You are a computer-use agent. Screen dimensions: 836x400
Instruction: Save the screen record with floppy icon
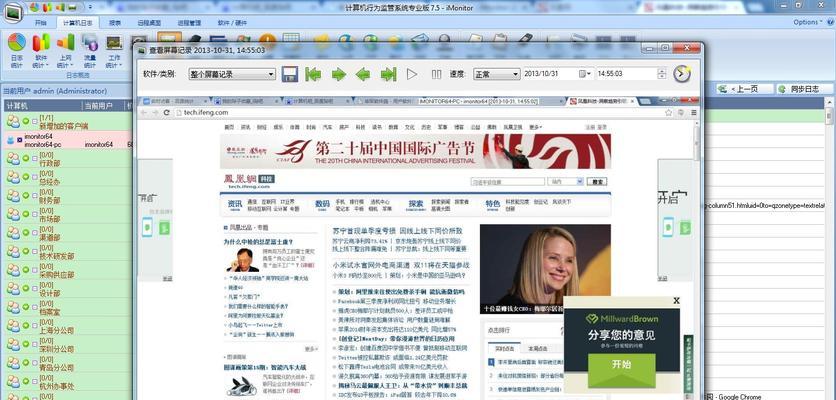290,74
